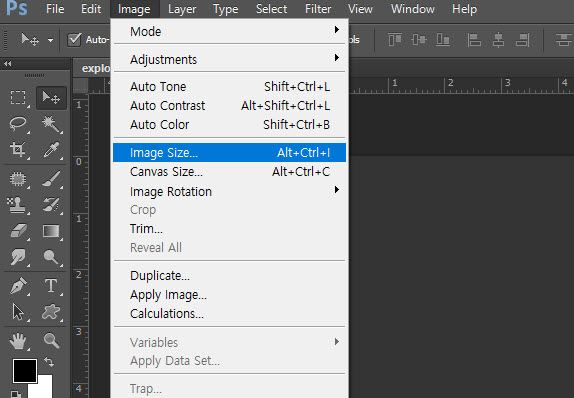Open the Help menu
574x398 pixels.
[464, 9]
